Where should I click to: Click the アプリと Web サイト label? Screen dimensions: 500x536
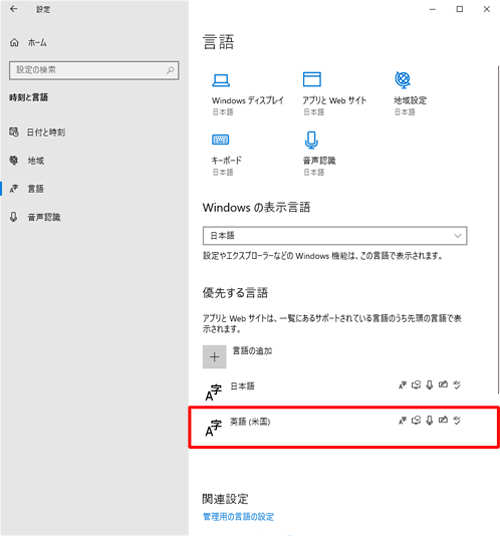coord(334,100)
